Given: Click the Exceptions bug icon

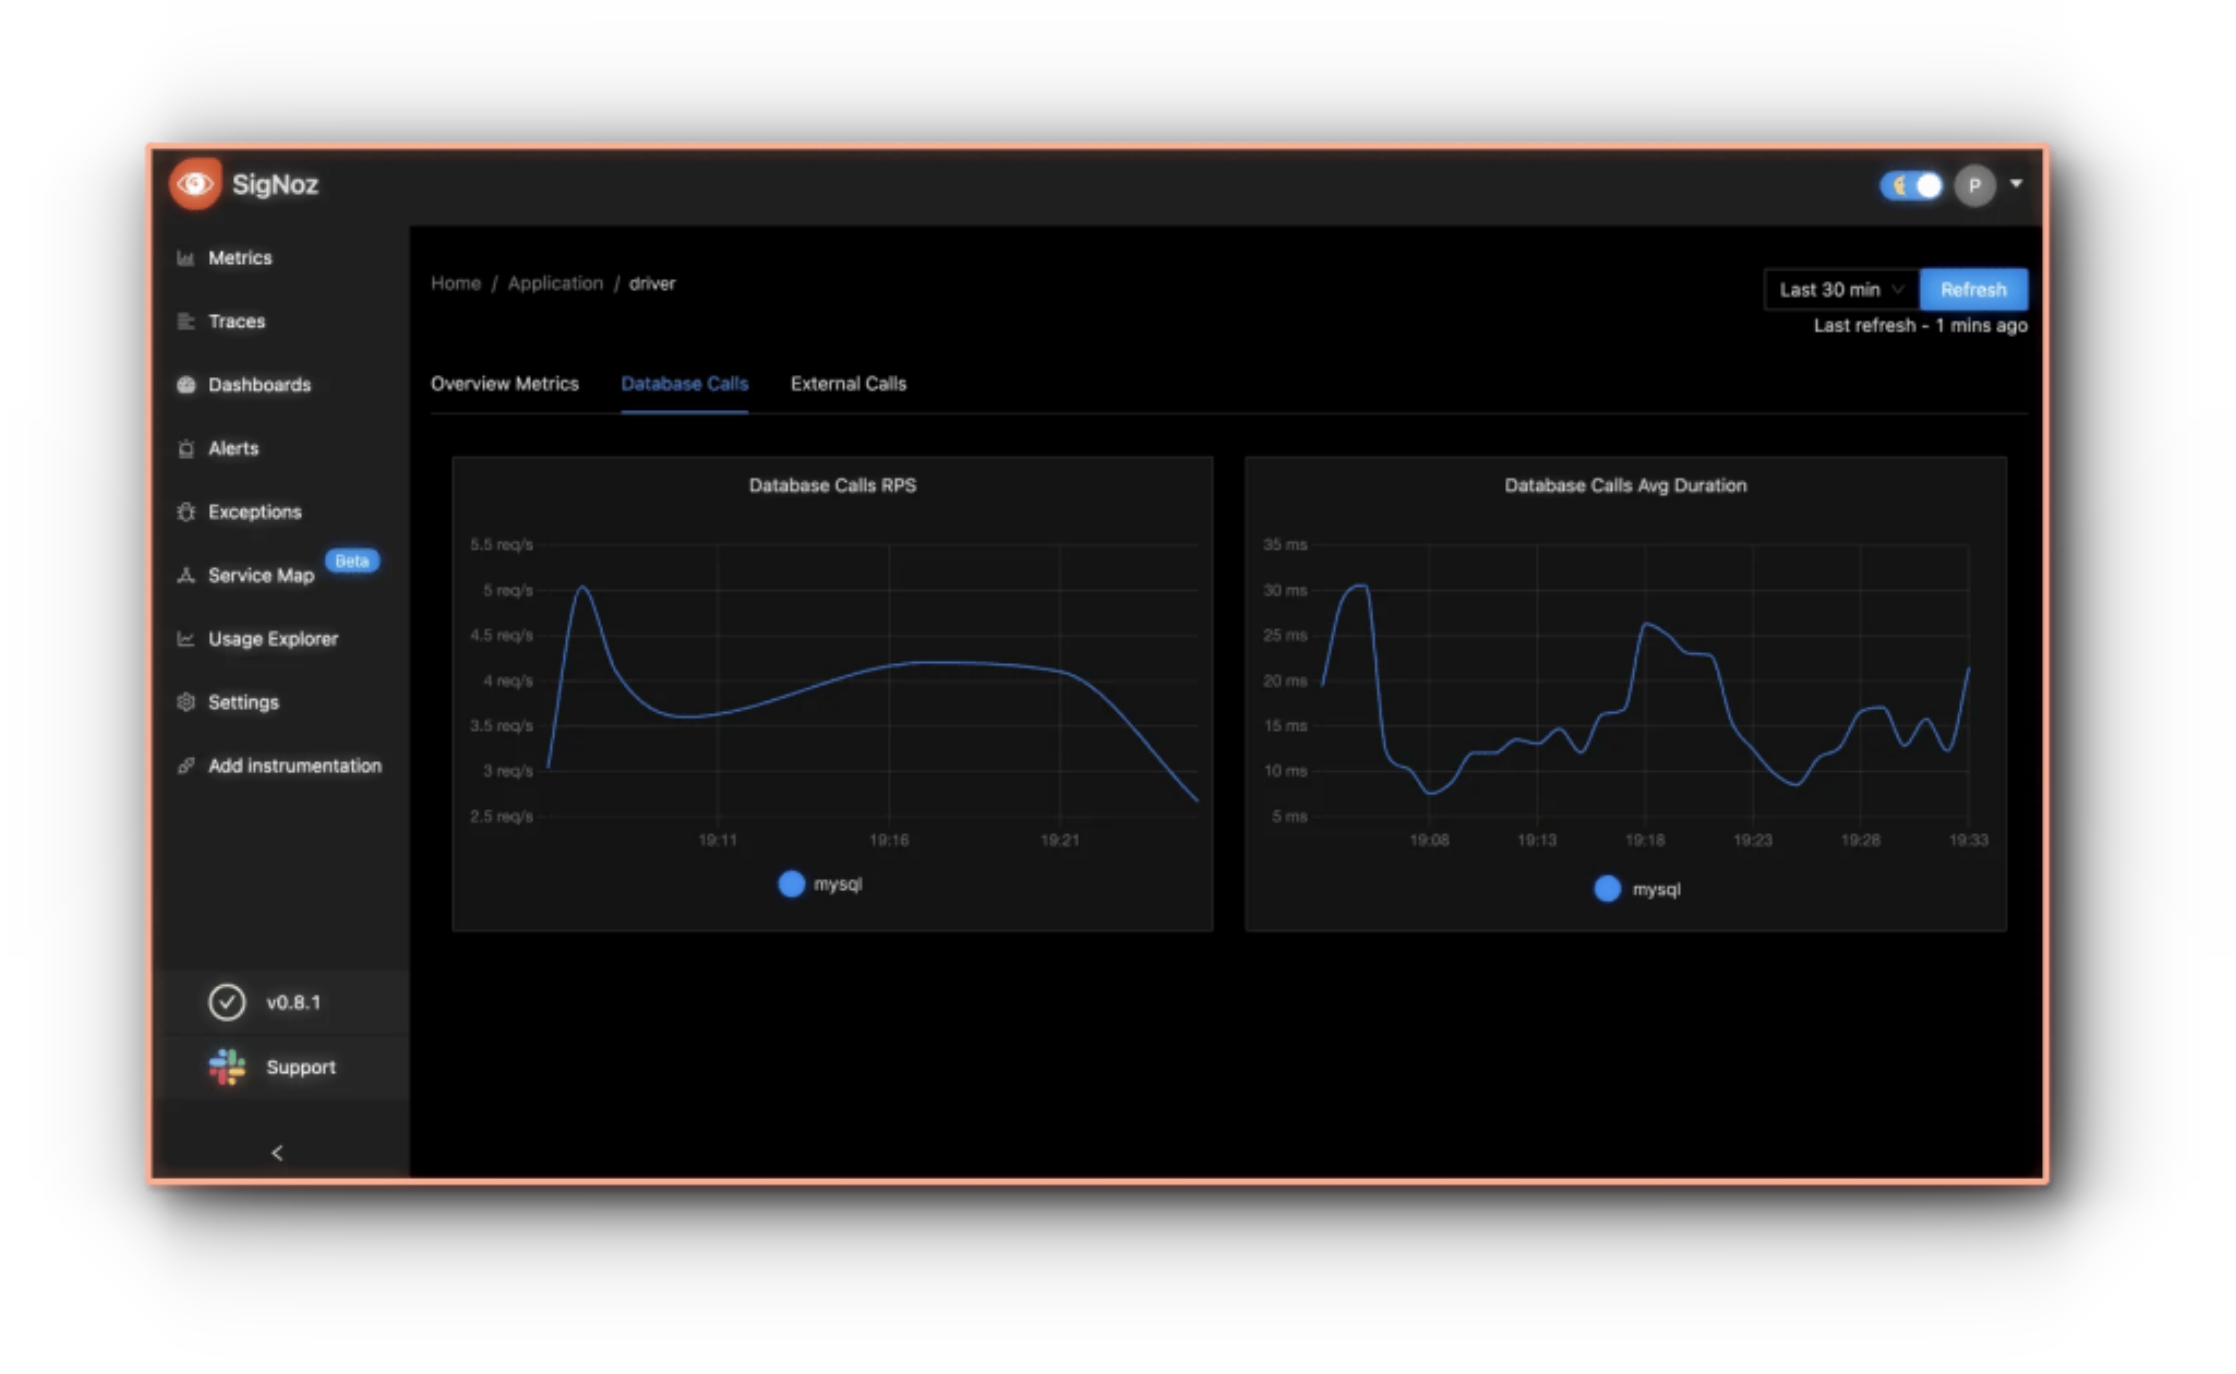Looking at the screenshot, I should (x=185, y=512).
